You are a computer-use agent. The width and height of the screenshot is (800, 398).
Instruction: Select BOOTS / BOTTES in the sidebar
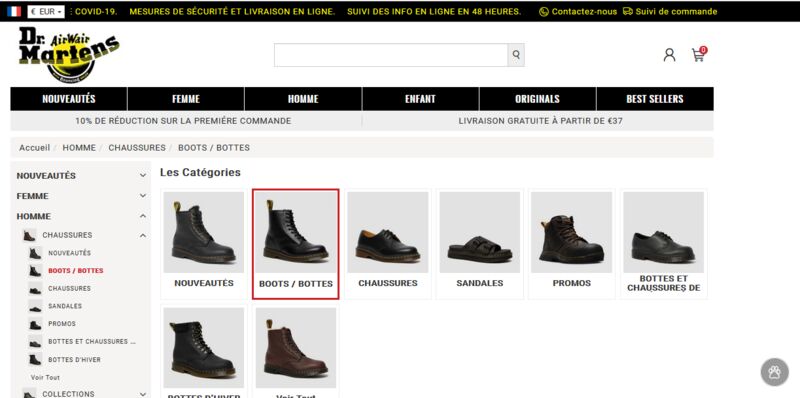[76, 271]
